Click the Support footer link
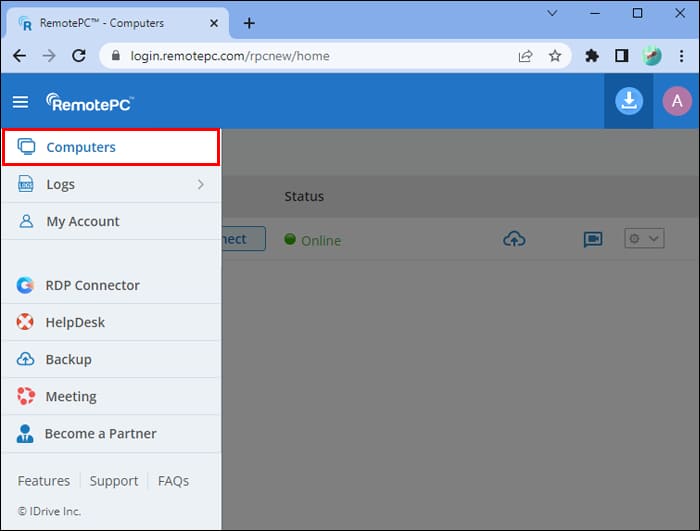 (114, 481)
